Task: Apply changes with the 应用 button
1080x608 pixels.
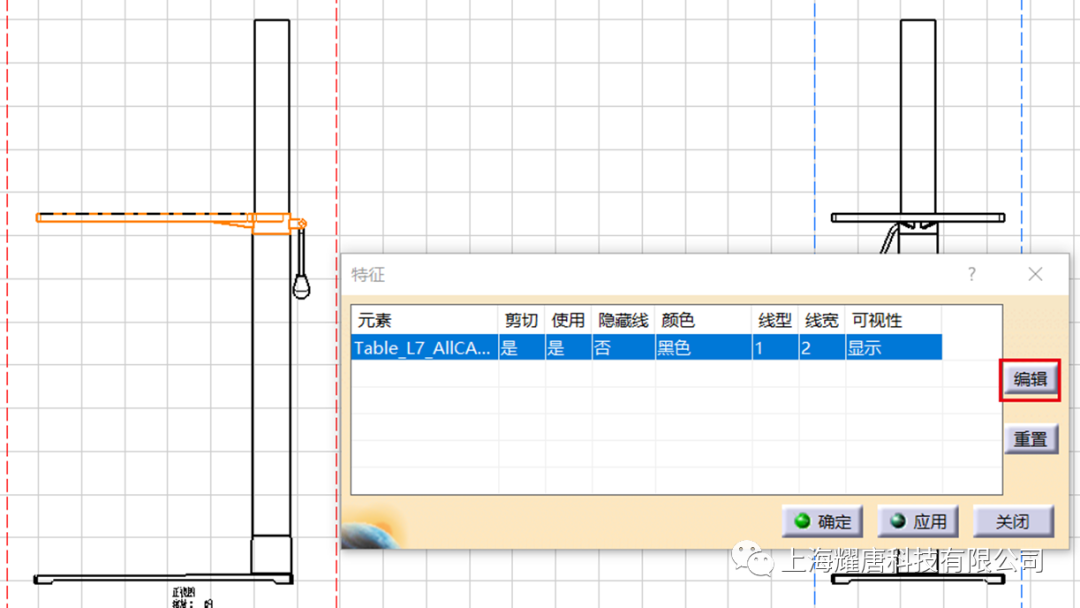Action: (919, 521)
